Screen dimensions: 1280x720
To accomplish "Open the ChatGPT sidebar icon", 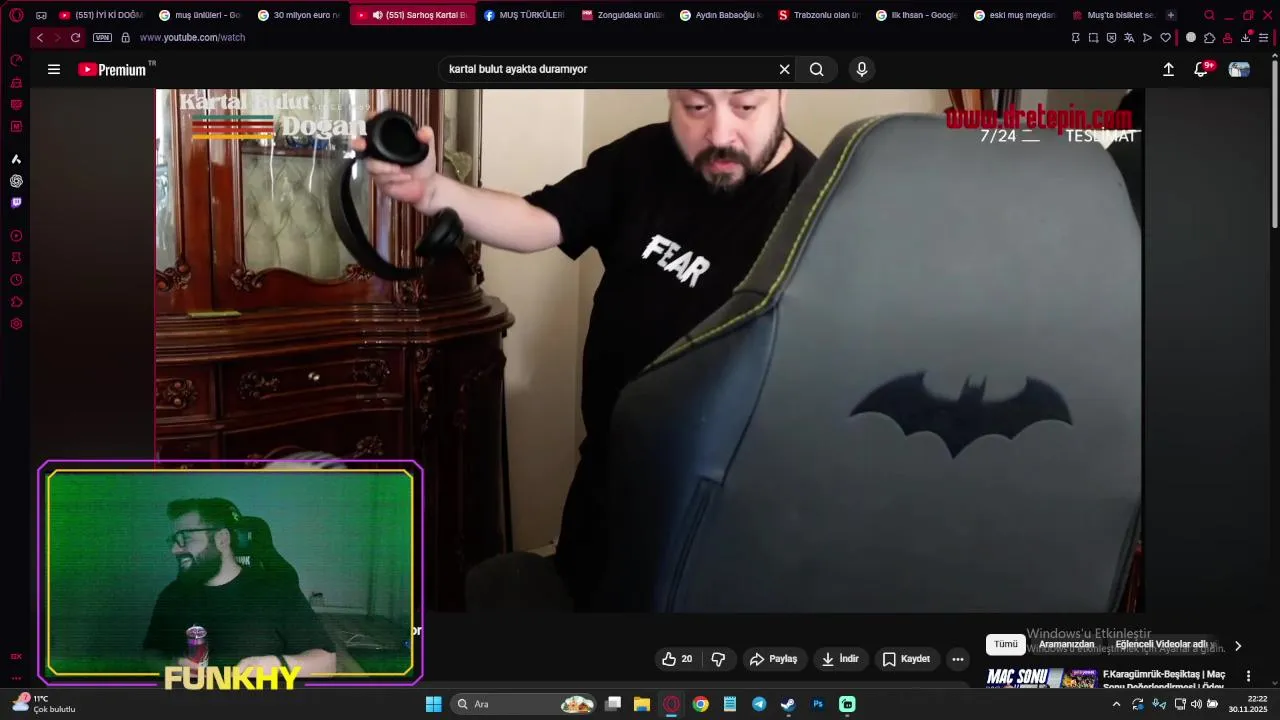I will [x=16, y=181].
